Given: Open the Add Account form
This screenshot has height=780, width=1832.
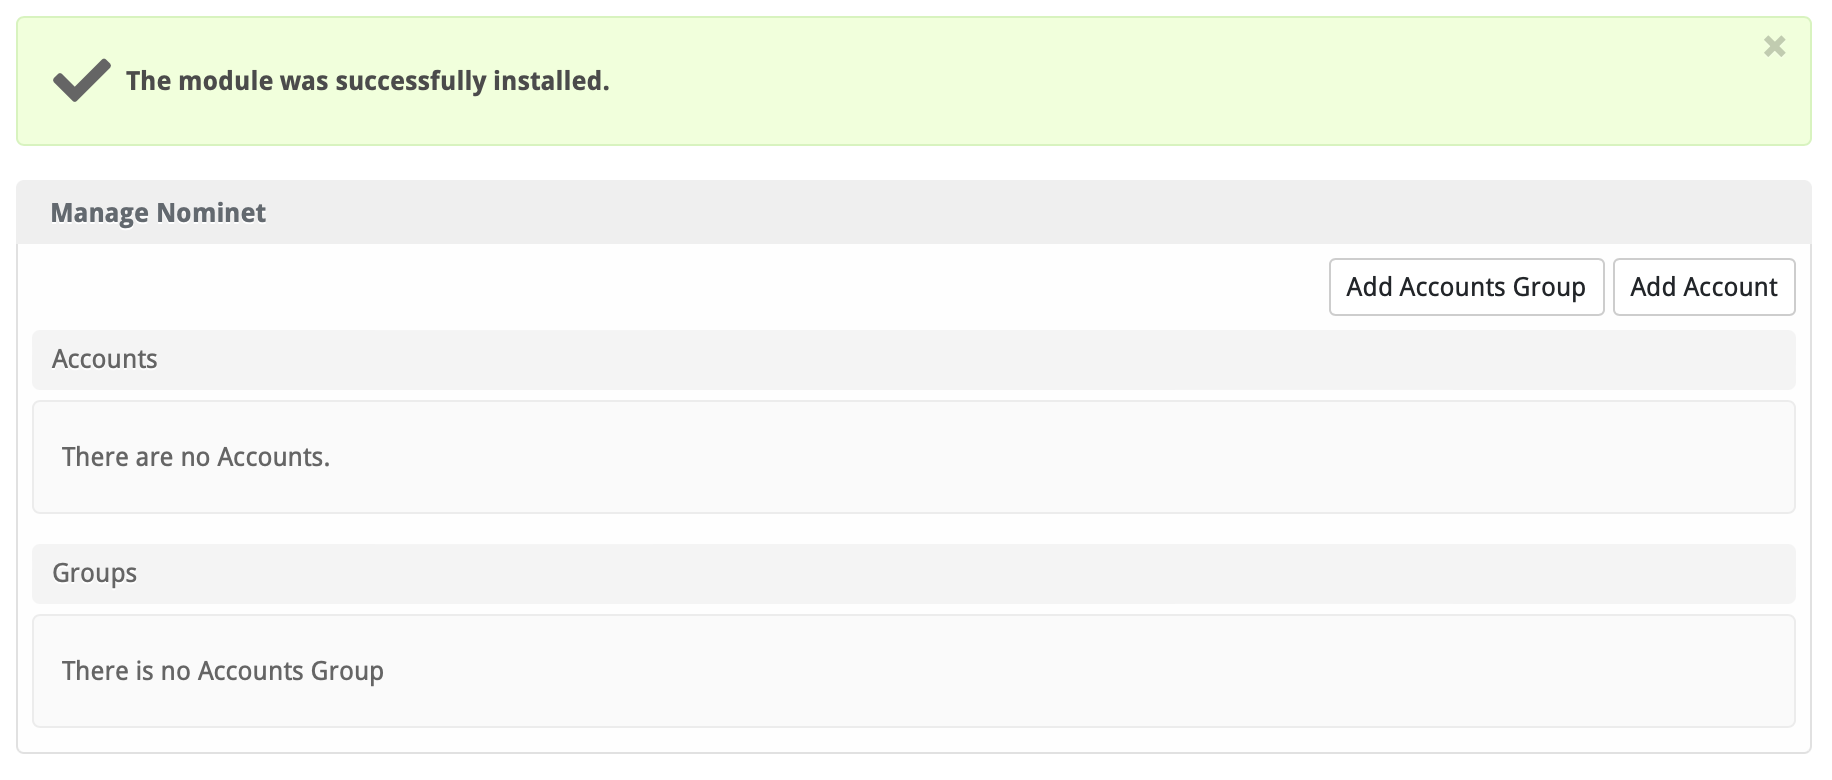Looking at the screenshot, I should click(x=1703, y=287).
